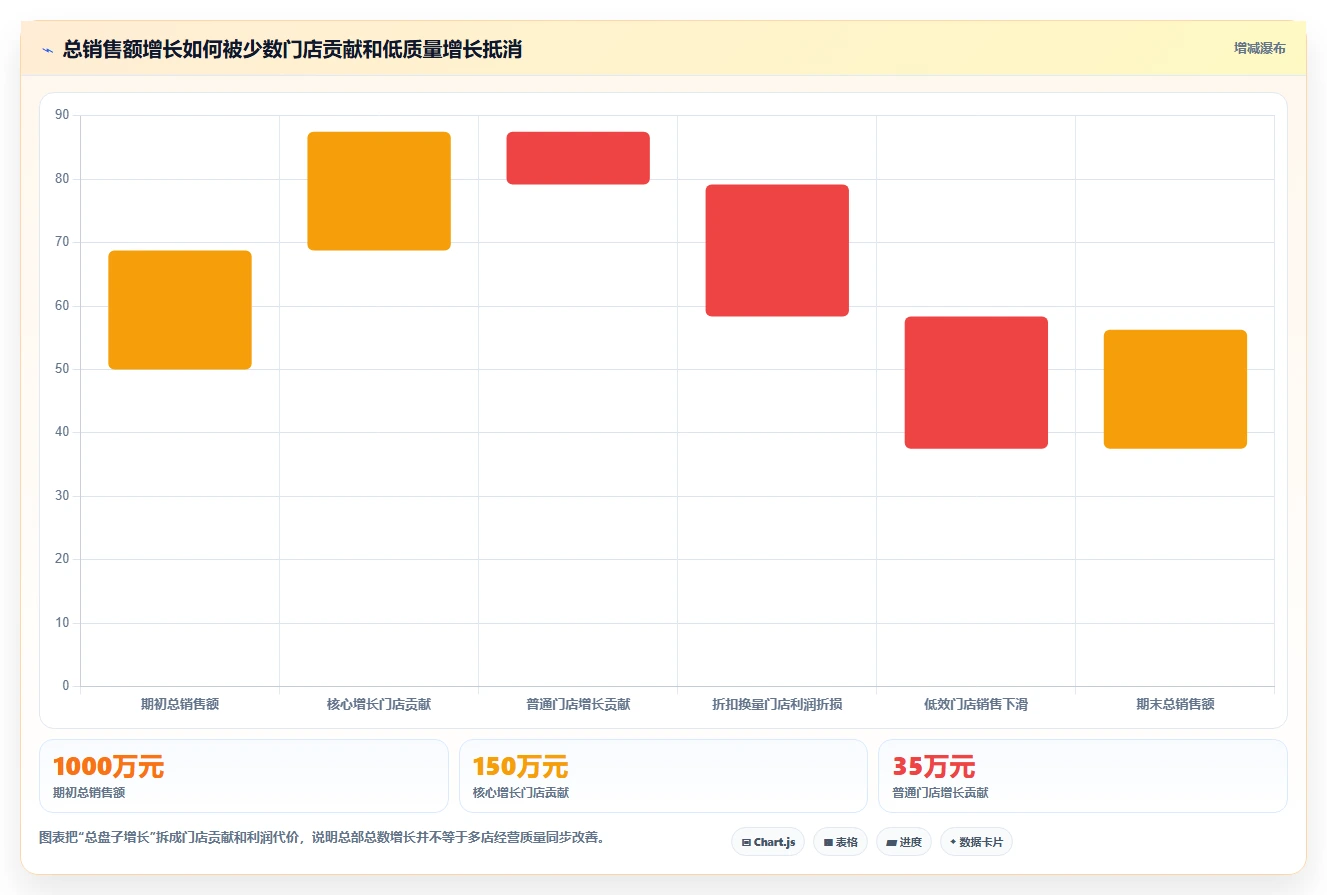Click the y-axis value 90
Viewport: 1327px width, 895px height.
pyautogui.click(x=62, y=115)
